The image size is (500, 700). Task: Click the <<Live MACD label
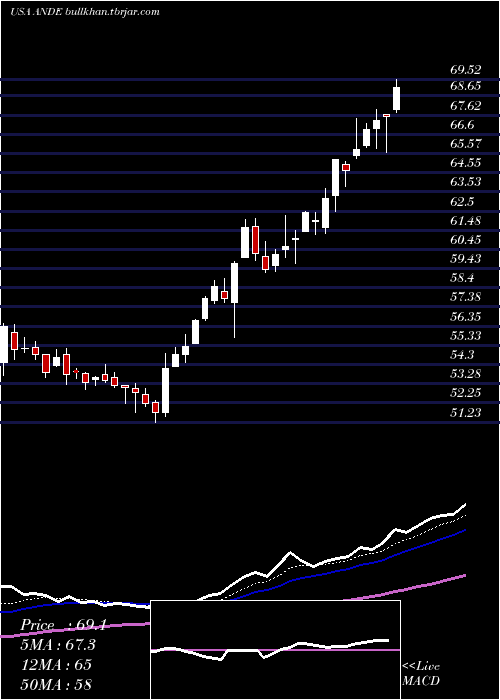tap(421, 674)
